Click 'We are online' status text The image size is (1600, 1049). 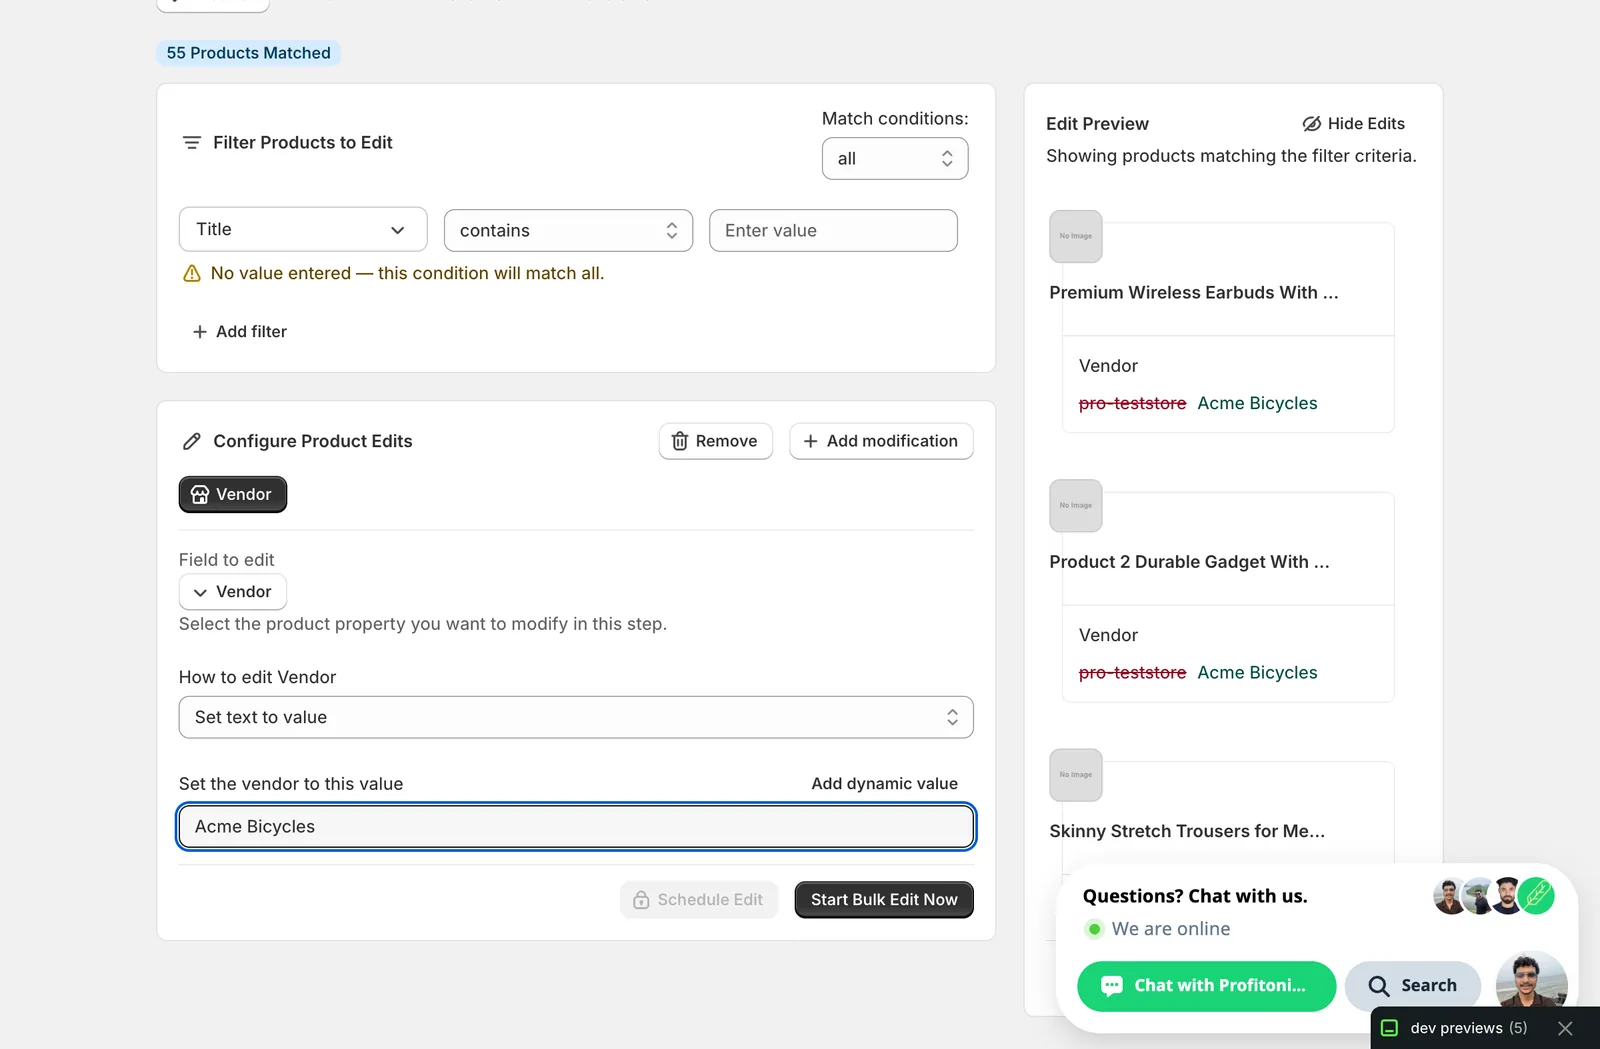pyautogui.click(x=1171, y=929)
